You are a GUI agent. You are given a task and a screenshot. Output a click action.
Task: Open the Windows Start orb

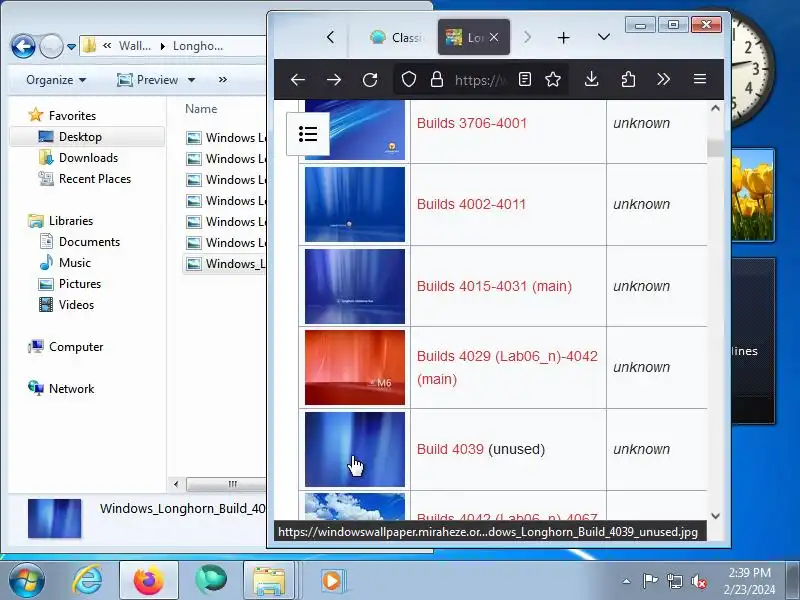27,580
